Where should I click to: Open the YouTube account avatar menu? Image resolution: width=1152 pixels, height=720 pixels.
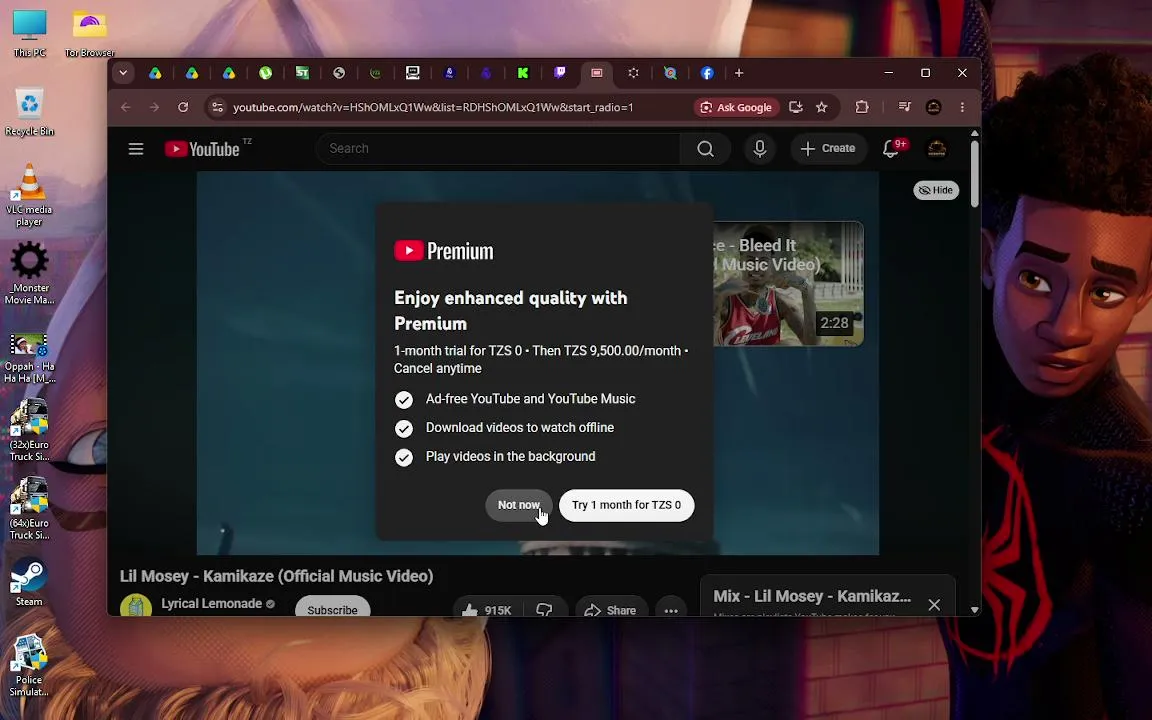(x=937, y=149)
